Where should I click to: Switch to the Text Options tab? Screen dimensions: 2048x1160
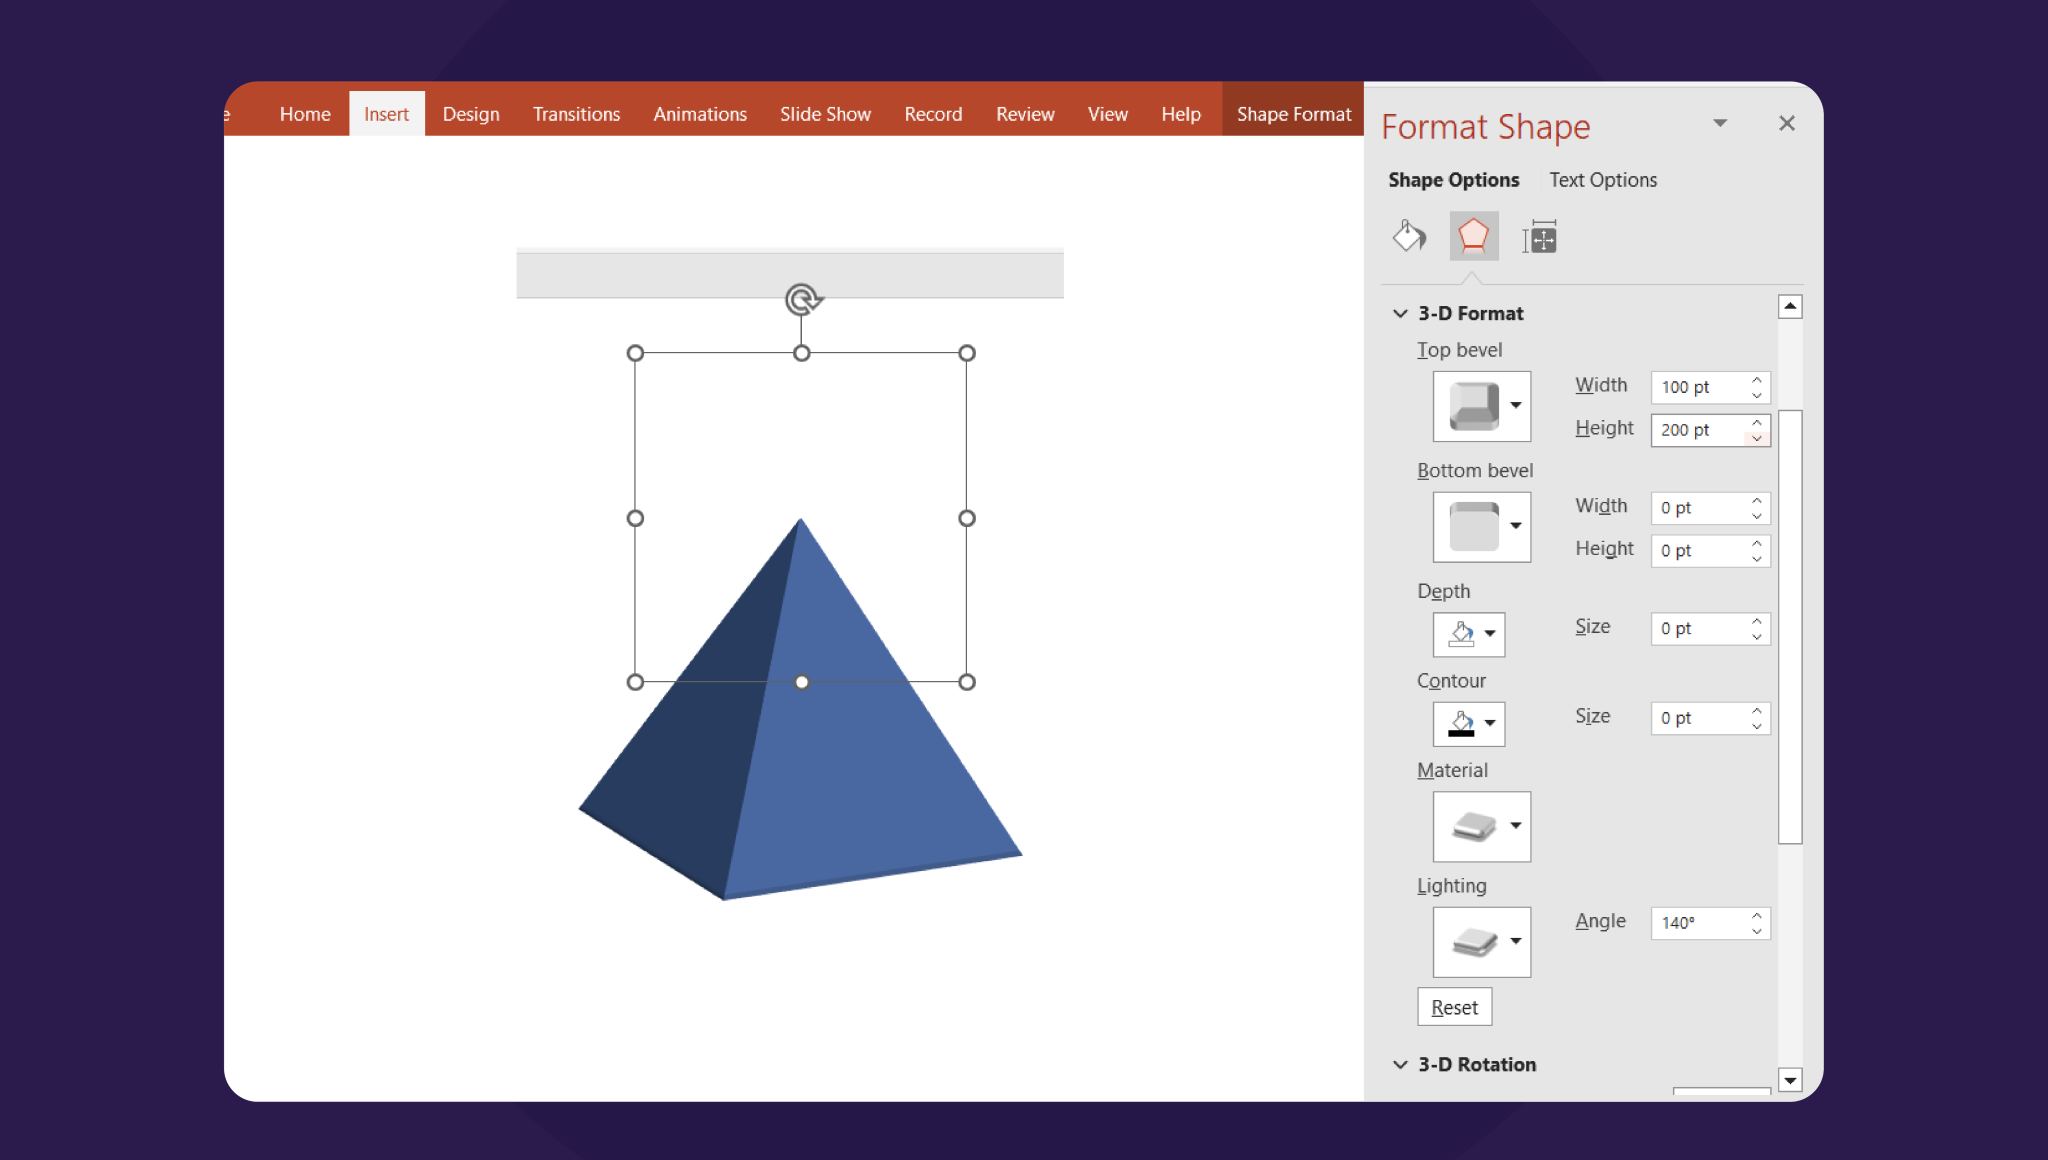point(1602,179)
